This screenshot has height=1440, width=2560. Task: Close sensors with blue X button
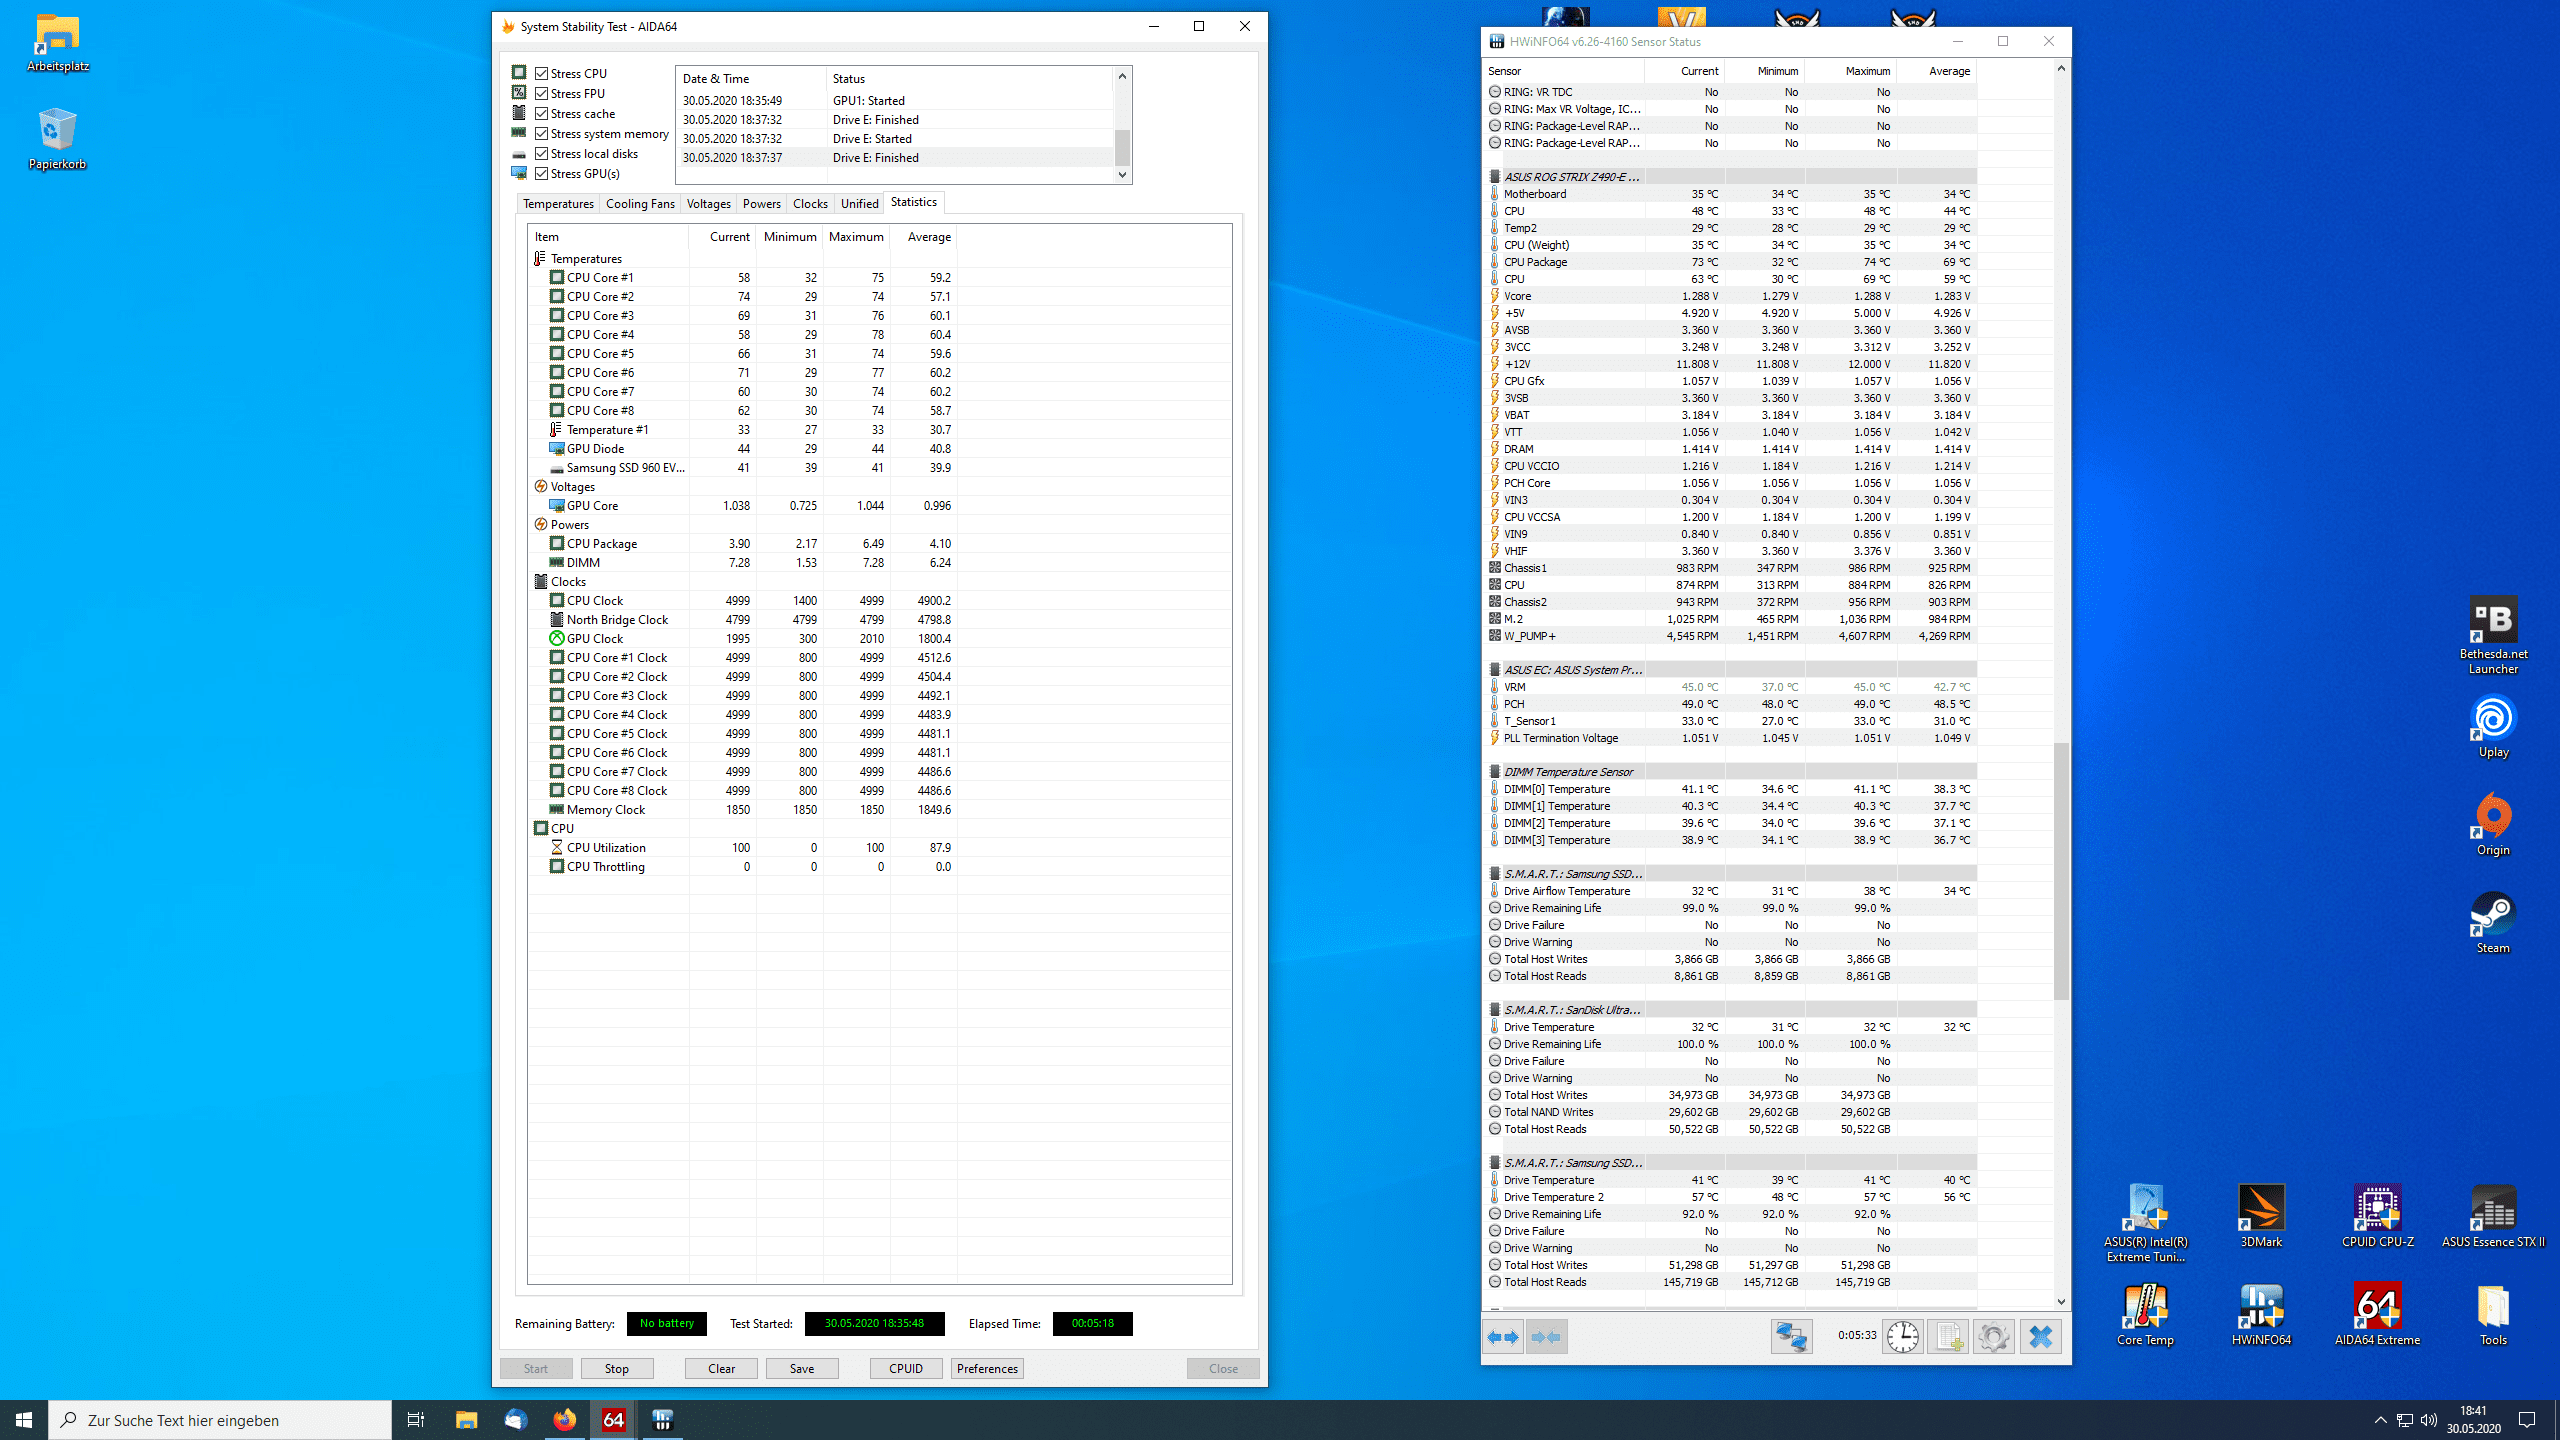(2040, 1337)
